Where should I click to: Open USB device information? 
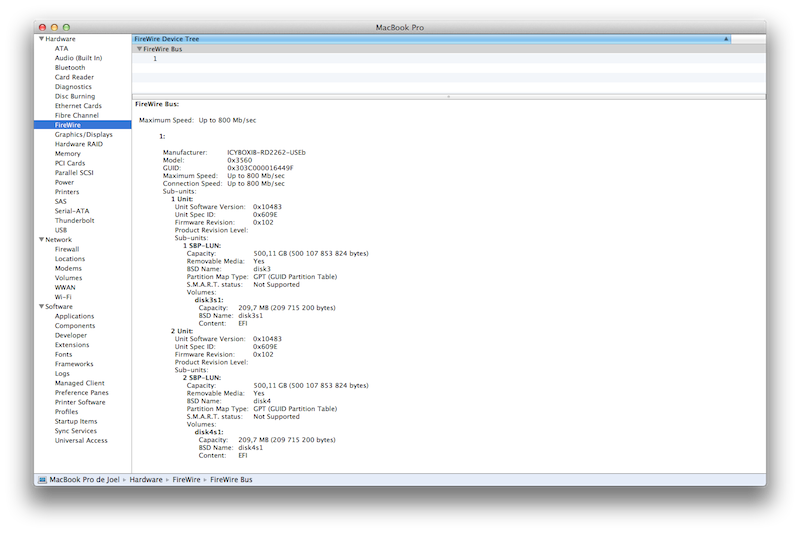coord(61,230)
